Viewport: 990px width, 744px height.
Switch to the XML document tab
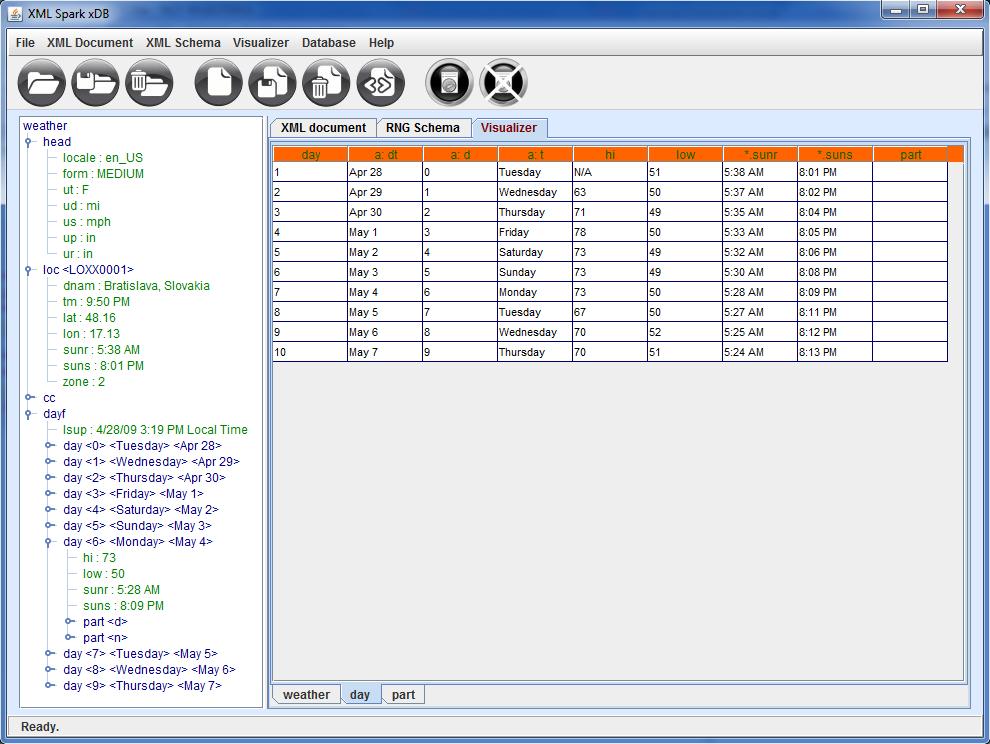tap(323, 128)
